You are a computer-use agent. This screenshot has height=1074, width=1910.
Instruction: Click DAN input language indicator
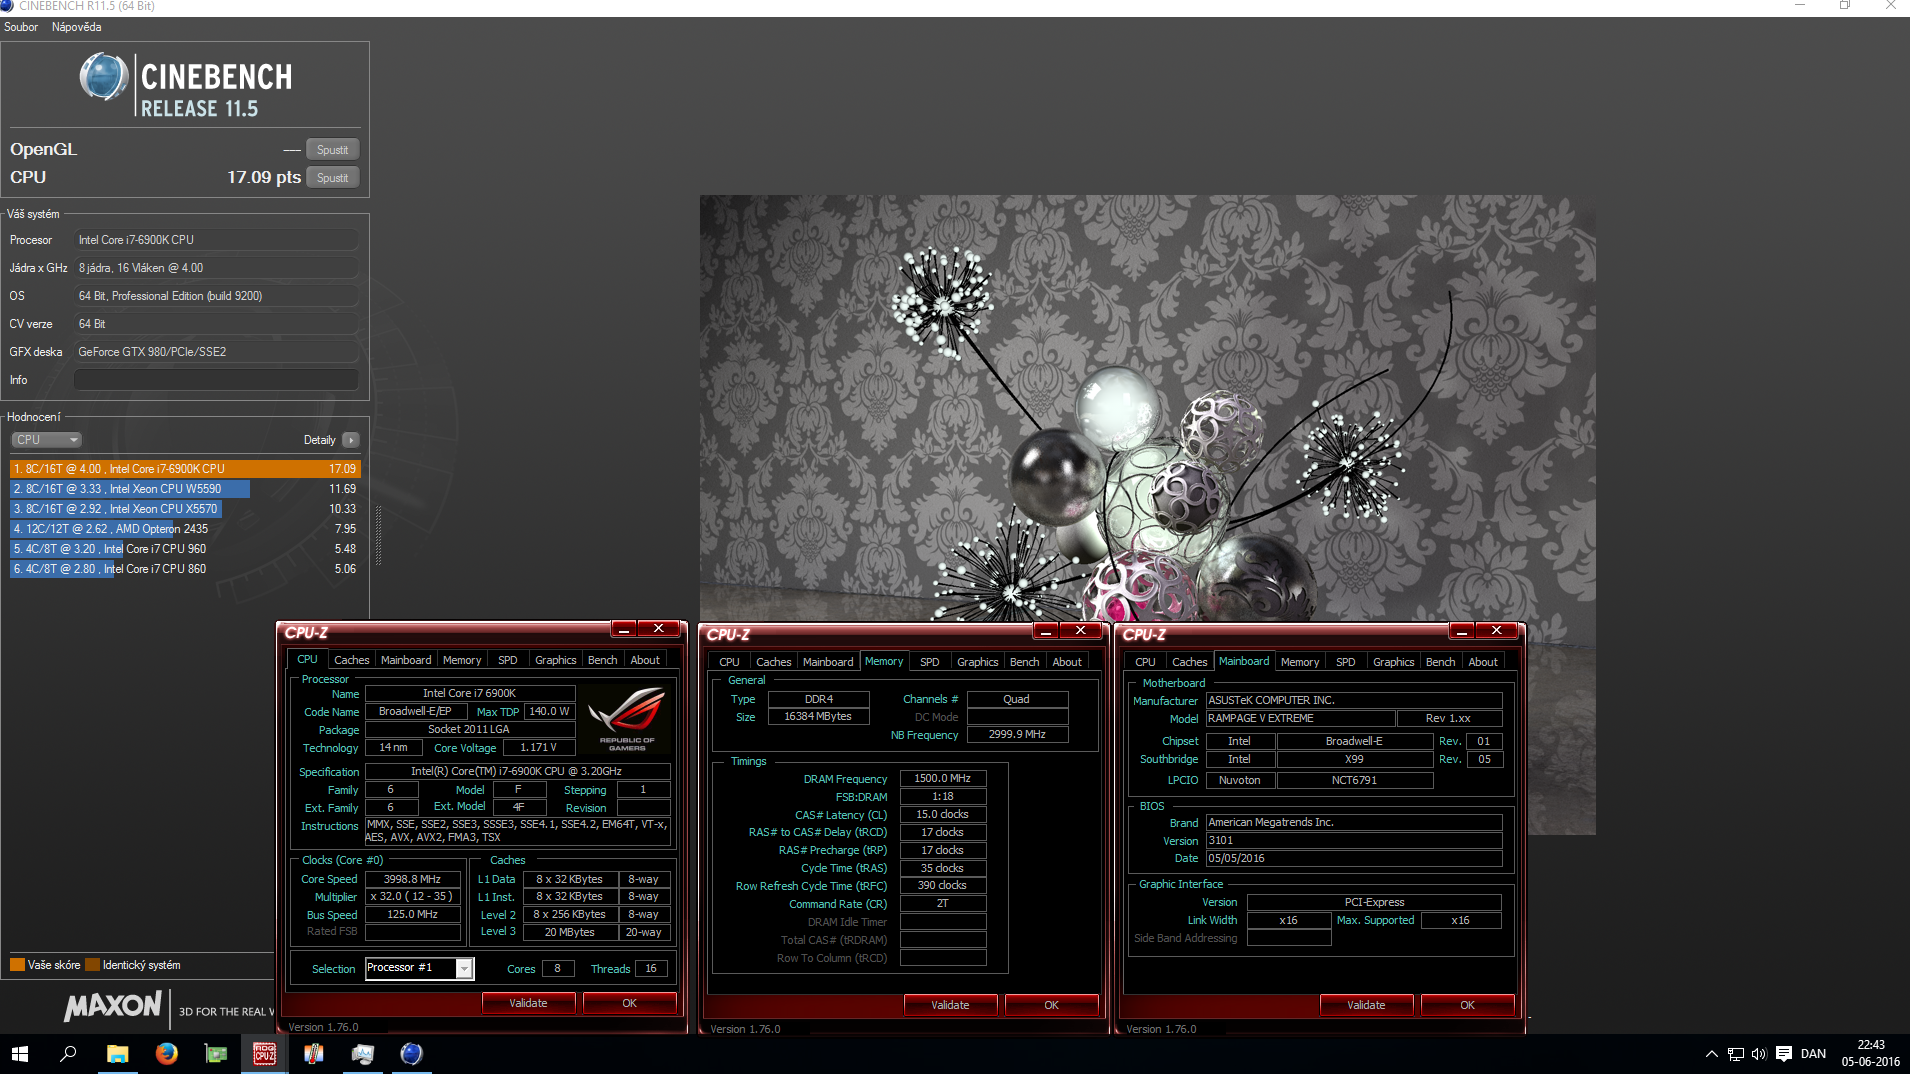(x=1813, y=1054)
